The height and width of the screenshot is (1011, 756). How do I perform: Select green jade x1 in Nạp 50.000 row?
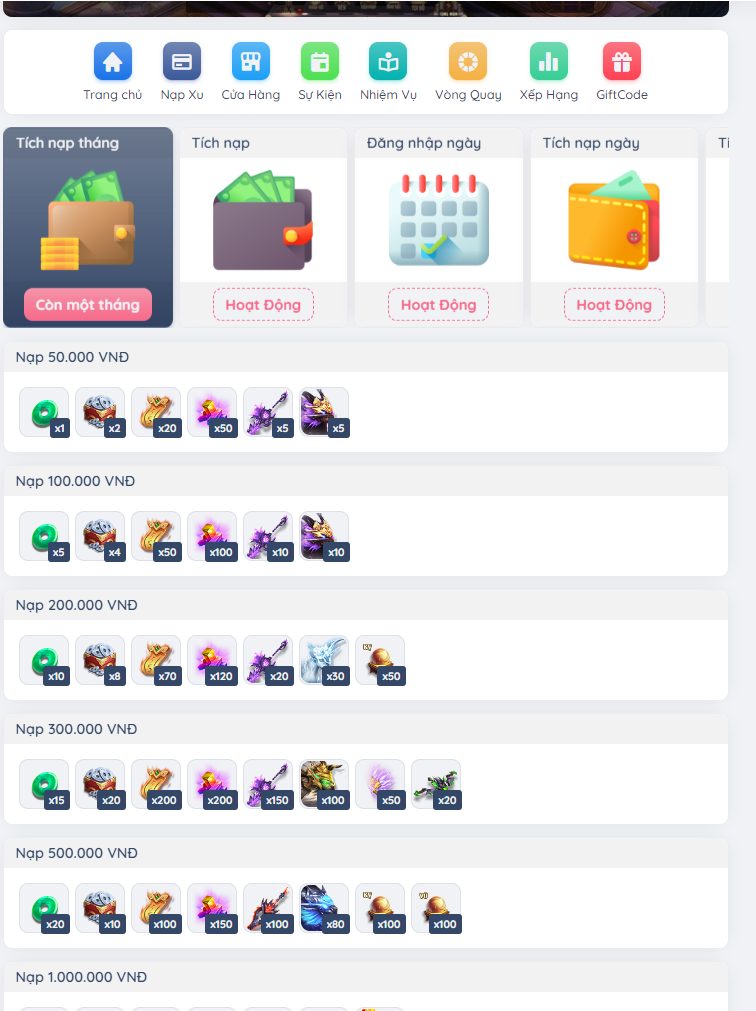tap(44, 412)
